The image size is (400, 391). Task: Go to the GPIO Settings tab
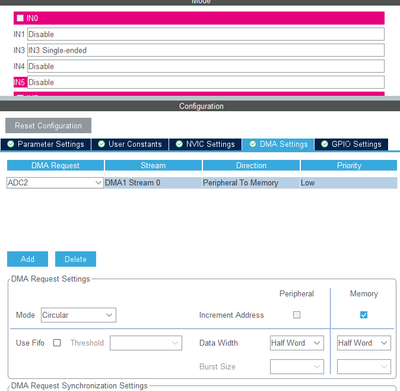pyautogui.click(x=351, y=144)
